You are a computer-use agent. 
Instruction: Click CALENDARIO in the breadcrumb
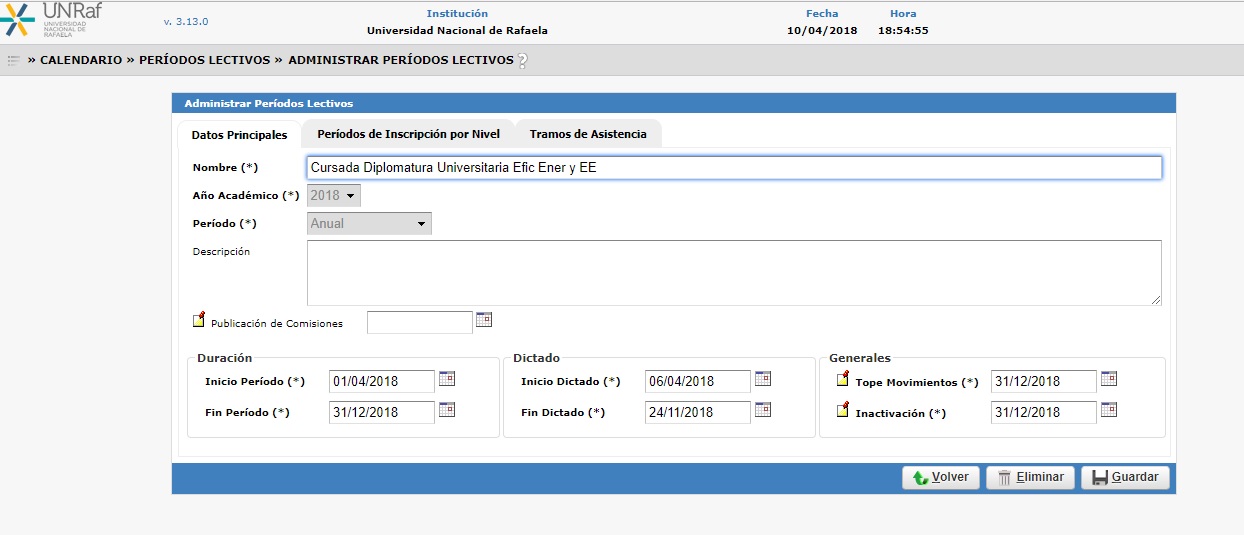81,60
